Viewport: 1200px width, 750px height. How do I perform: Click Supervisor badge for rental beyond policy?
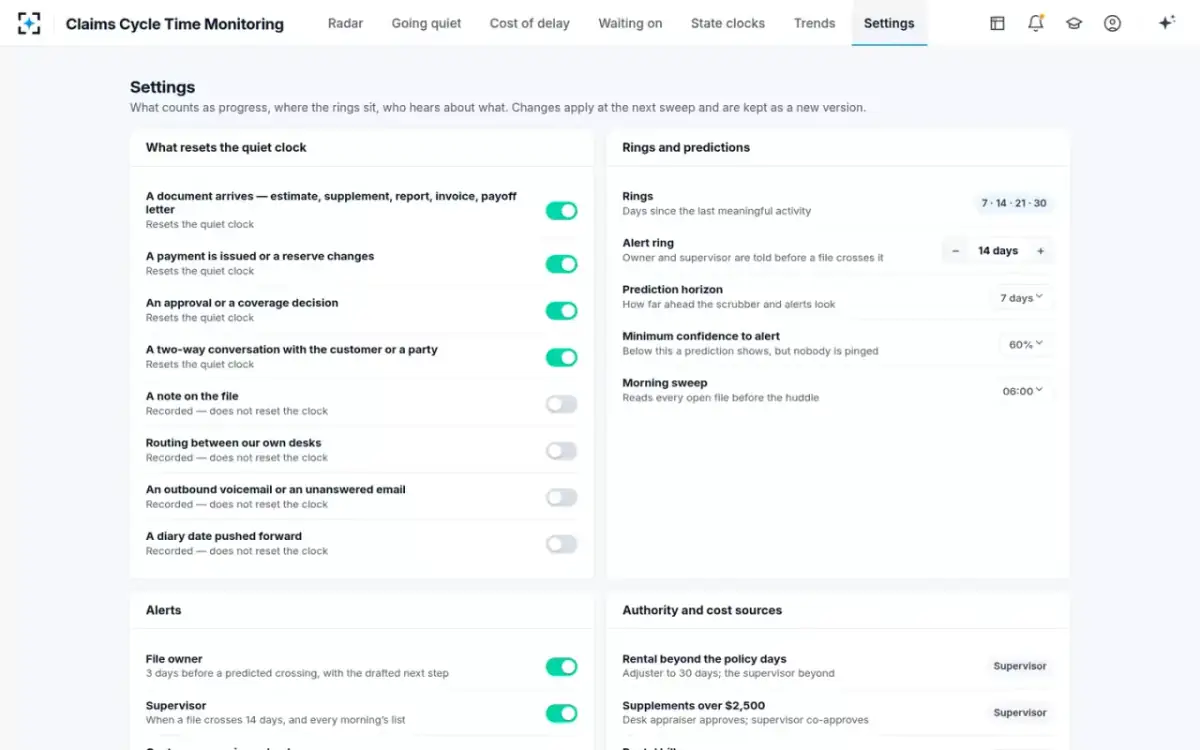click(x=1019, y=666)
